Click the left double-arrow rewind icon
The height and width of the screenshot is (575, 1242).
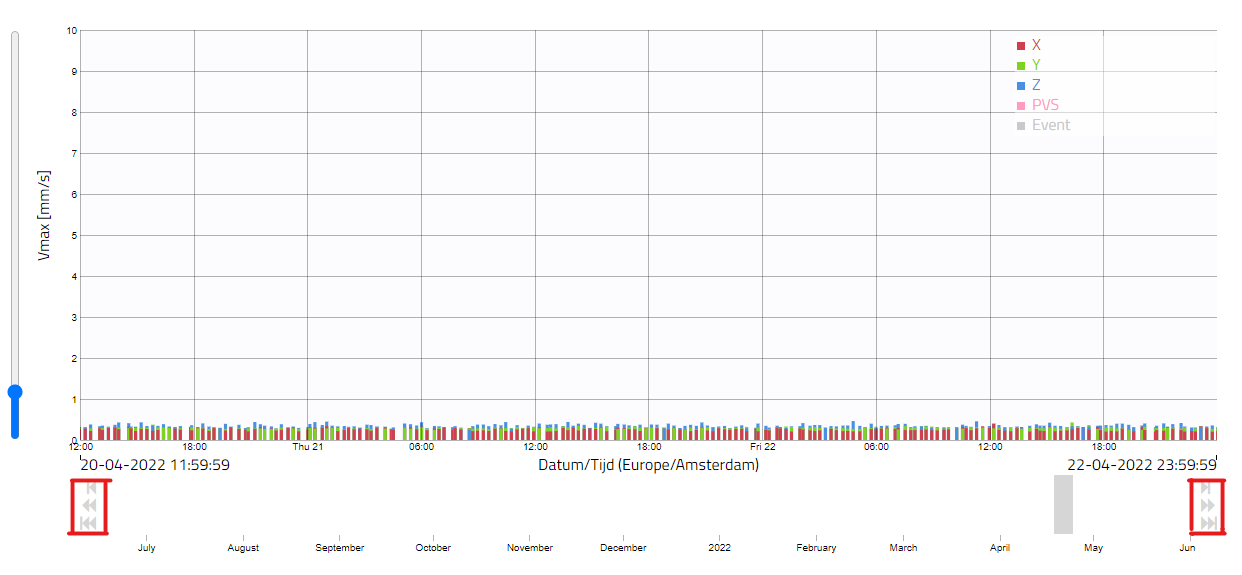[x=89, y=506]
